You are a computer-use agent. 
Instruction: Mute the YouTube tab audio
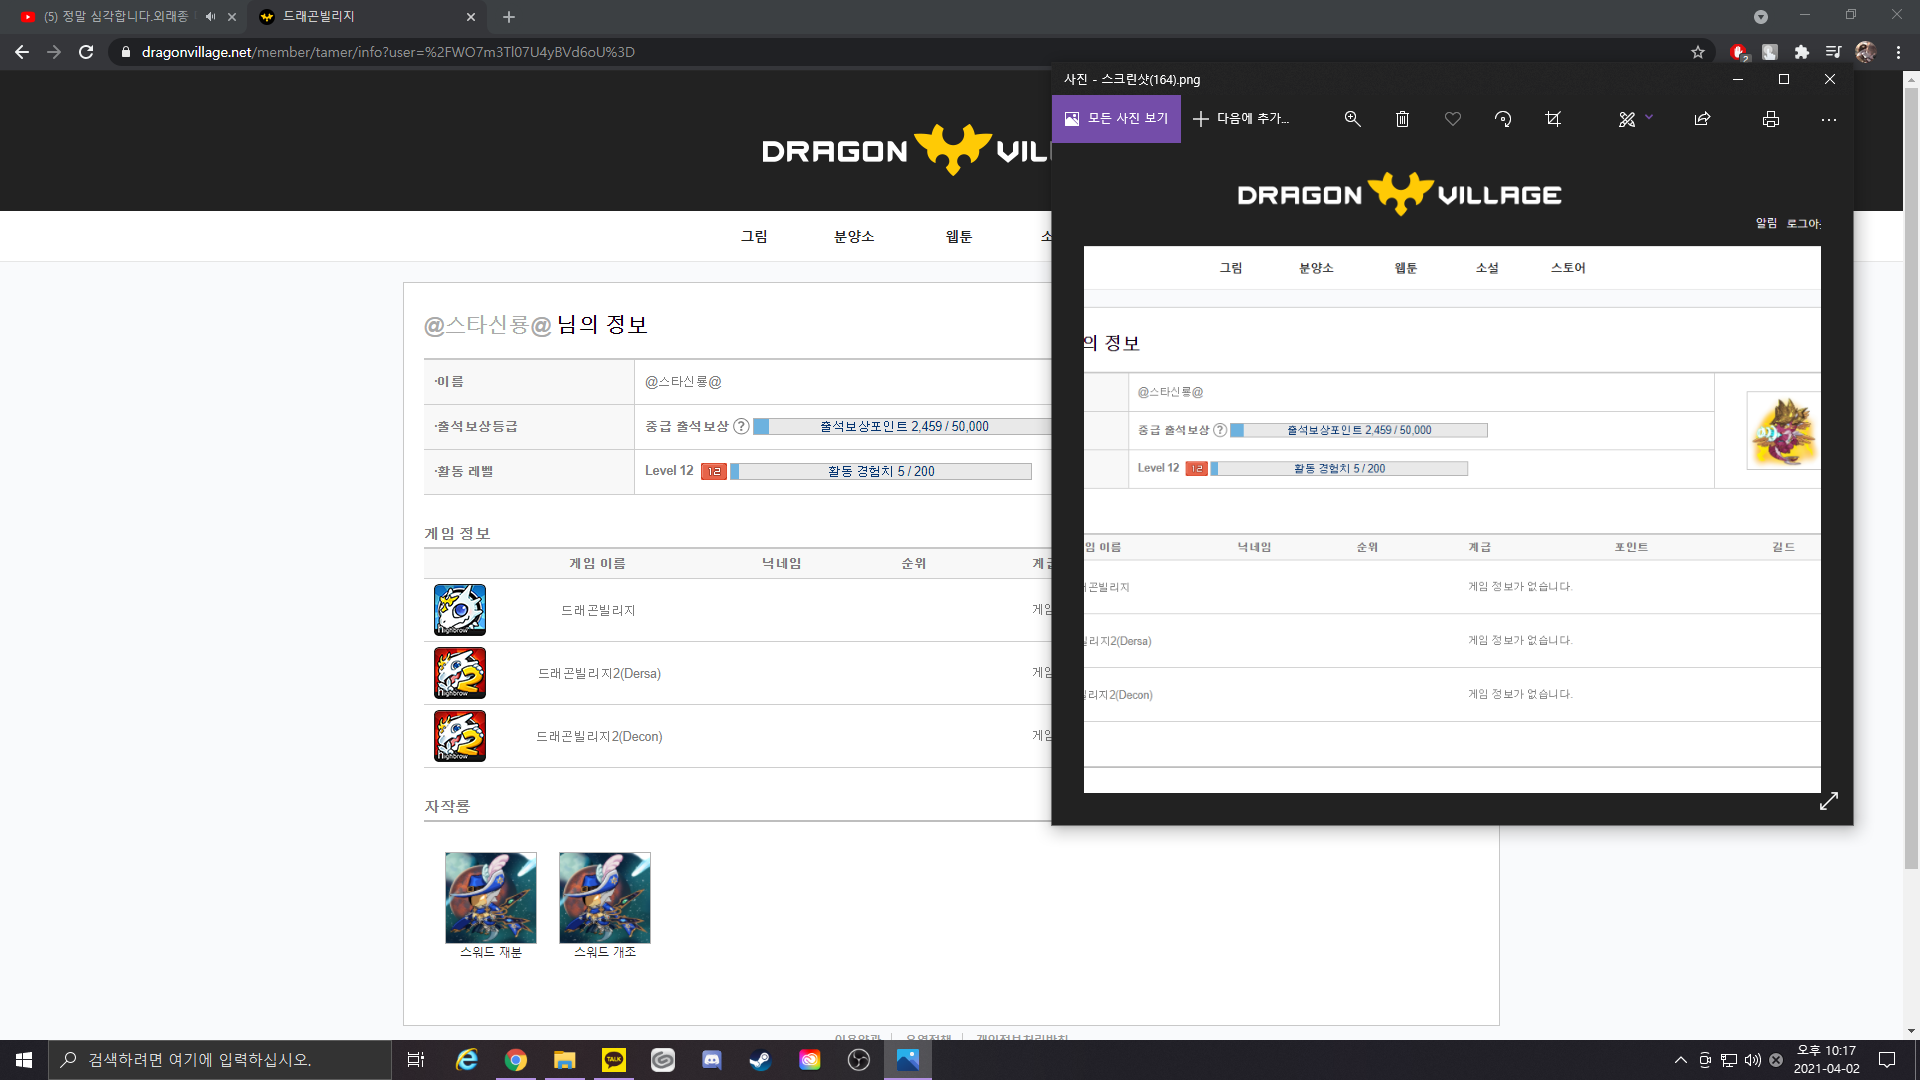210,17
